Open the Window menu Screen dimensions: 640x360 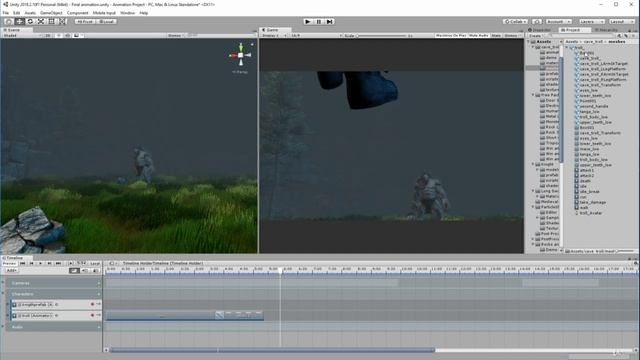pos(127,13)
